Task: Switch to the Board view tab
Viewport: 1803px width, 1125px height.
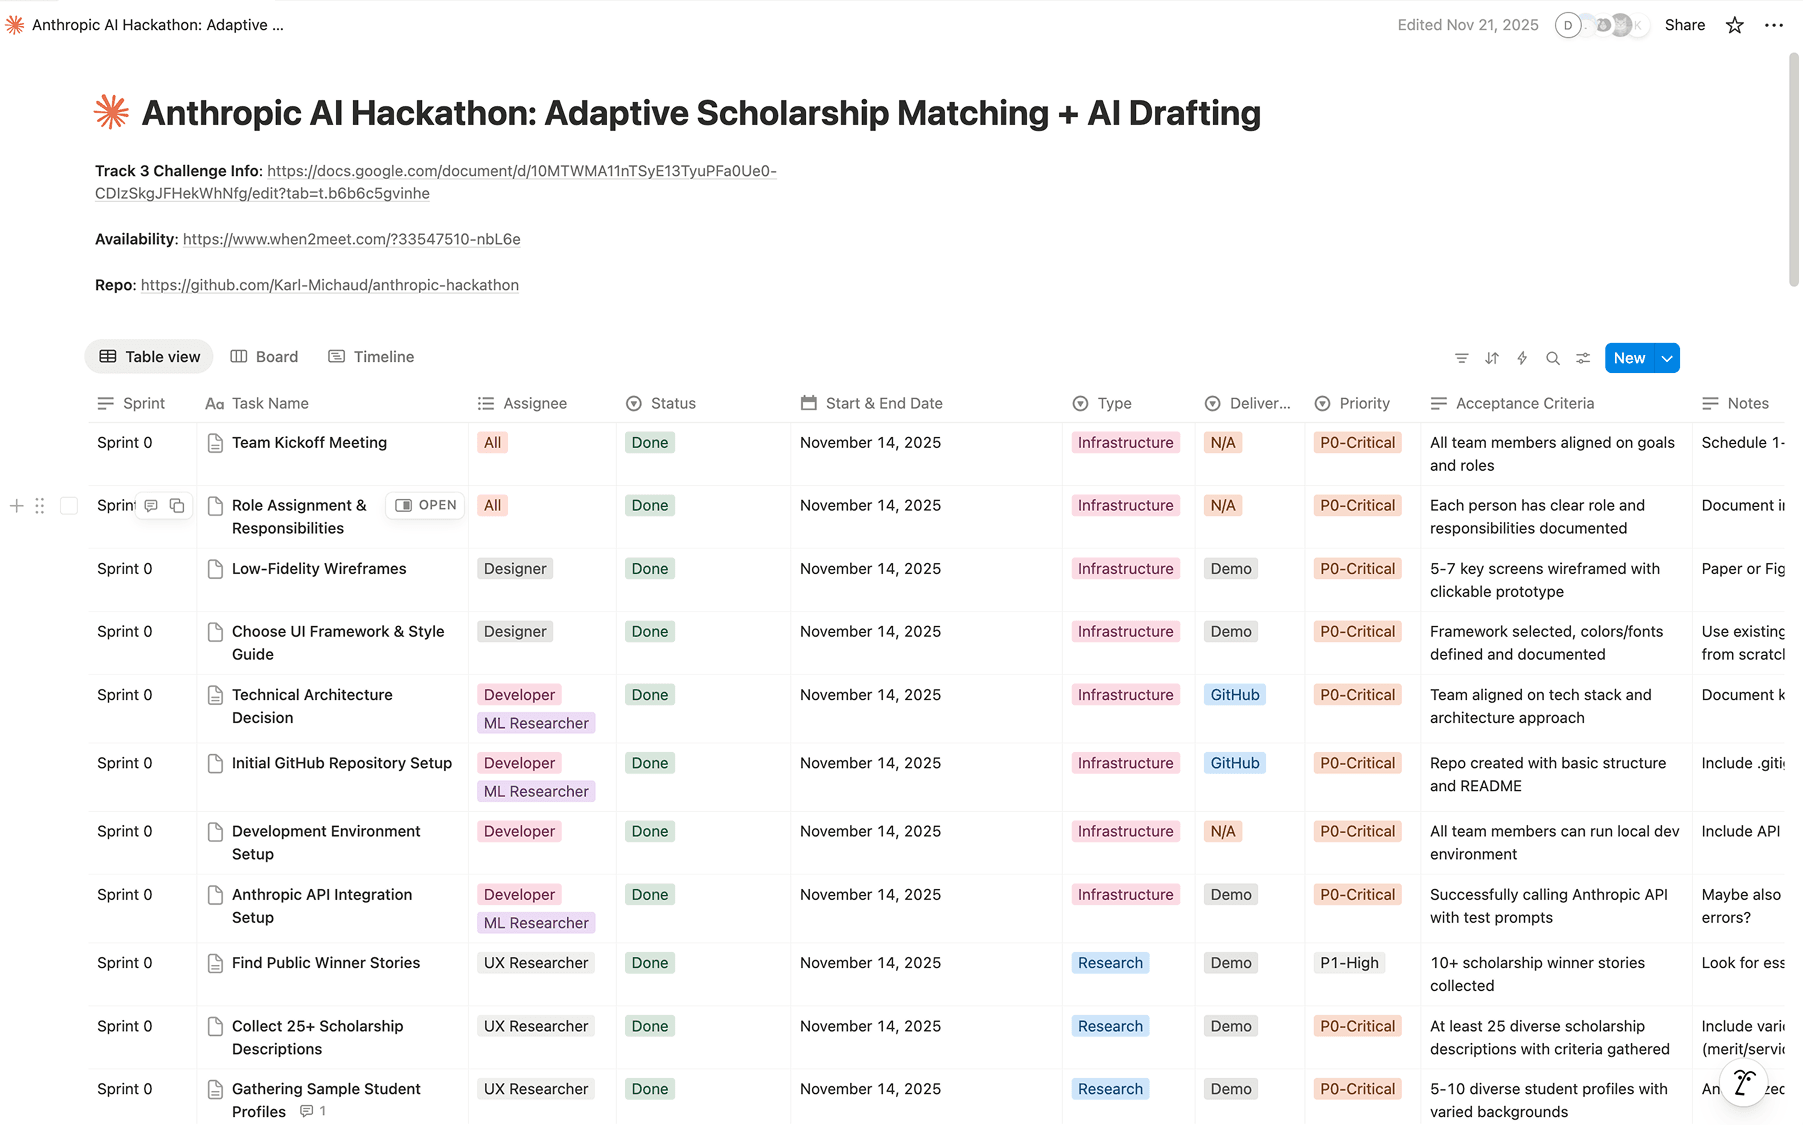Action: pos(265,357)
